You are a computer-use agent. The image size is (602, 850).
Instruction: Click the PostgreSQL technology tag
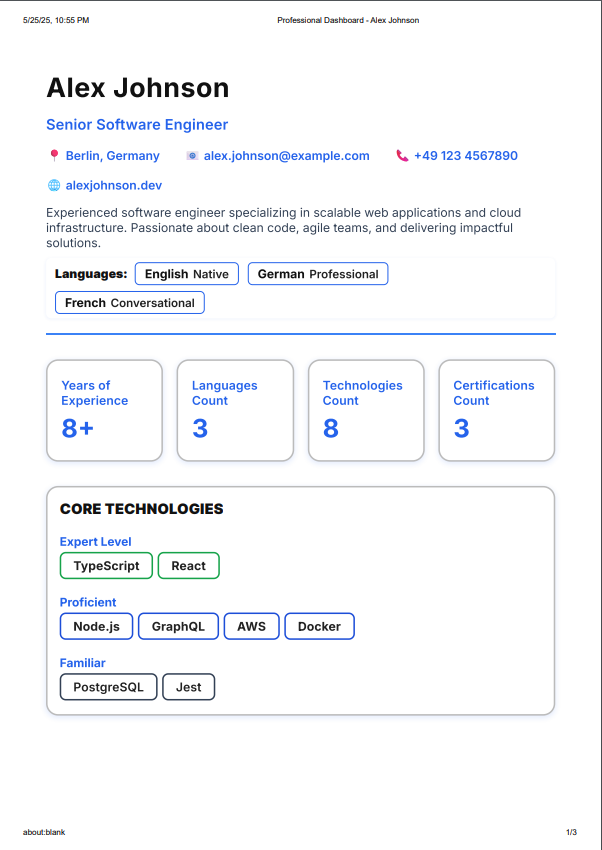(108, 687)
